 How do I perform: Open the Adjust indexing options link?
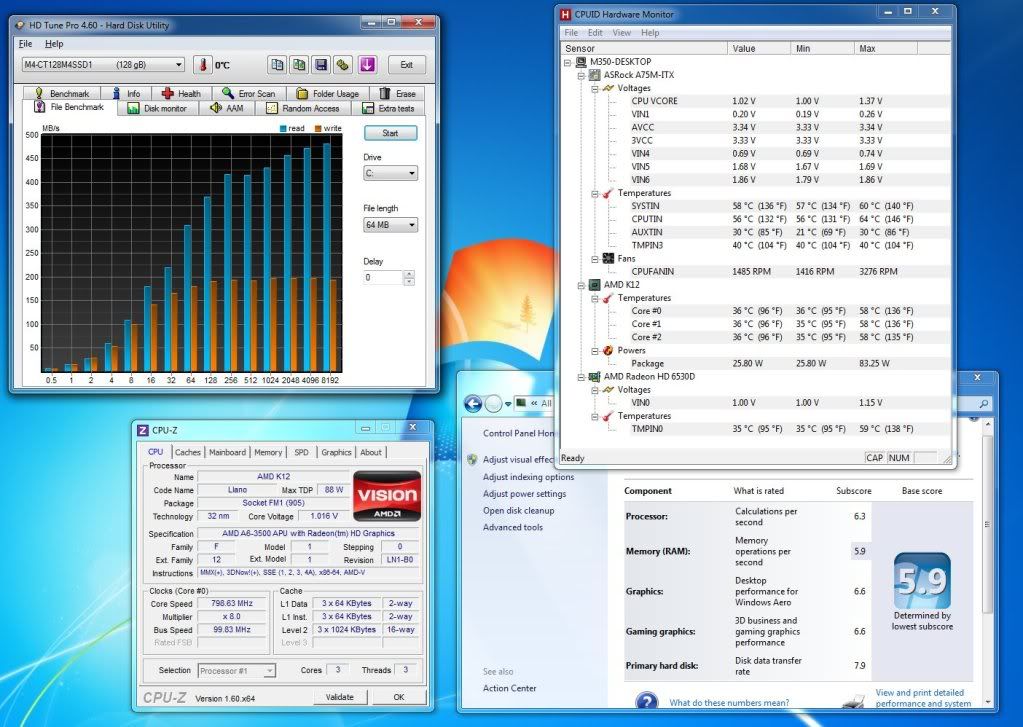[528, 477]
